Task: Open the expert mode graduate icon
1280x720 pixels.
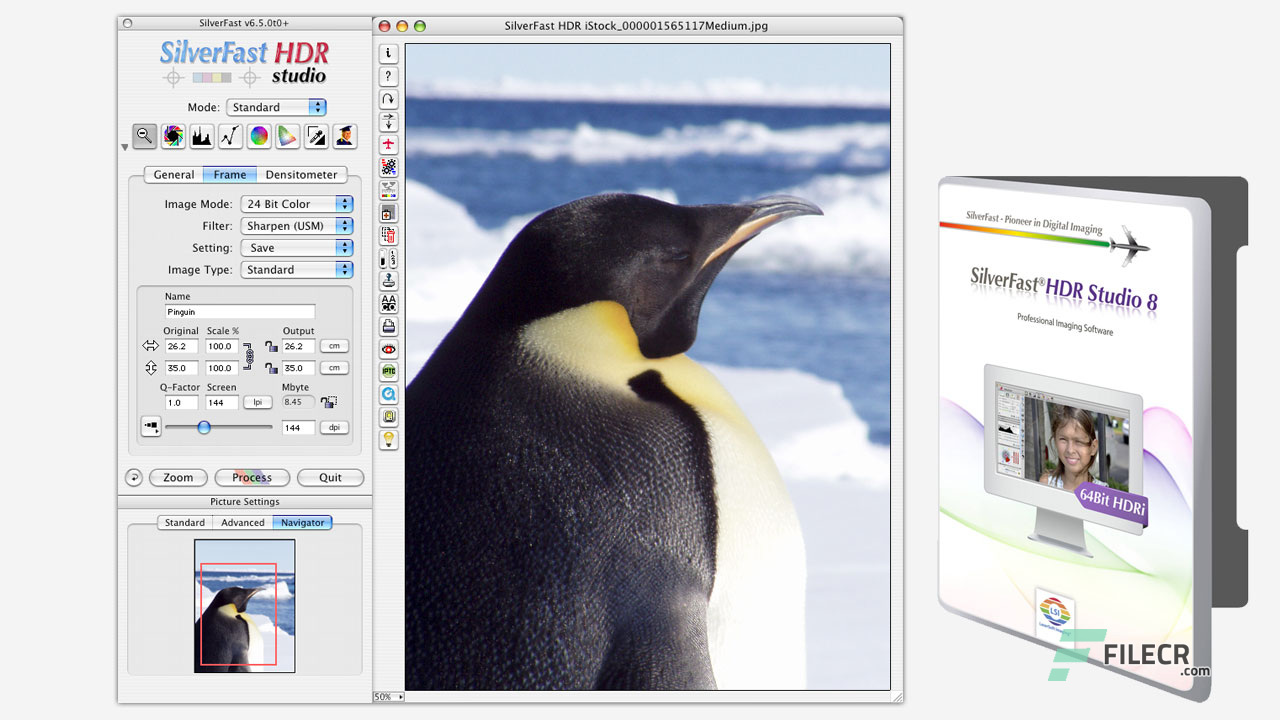Action: 345,136
